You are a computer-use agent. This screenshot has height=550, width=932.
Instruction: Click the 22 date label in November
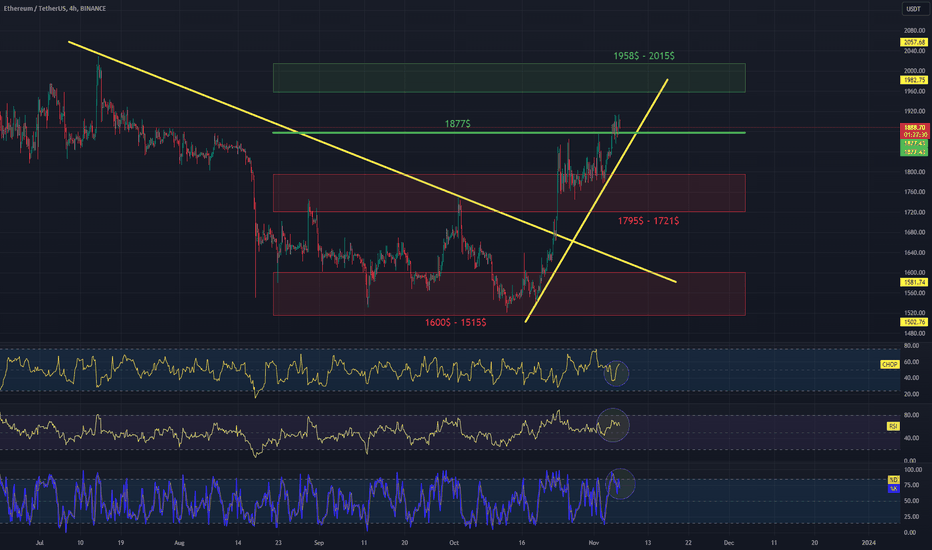coord(688,542)
